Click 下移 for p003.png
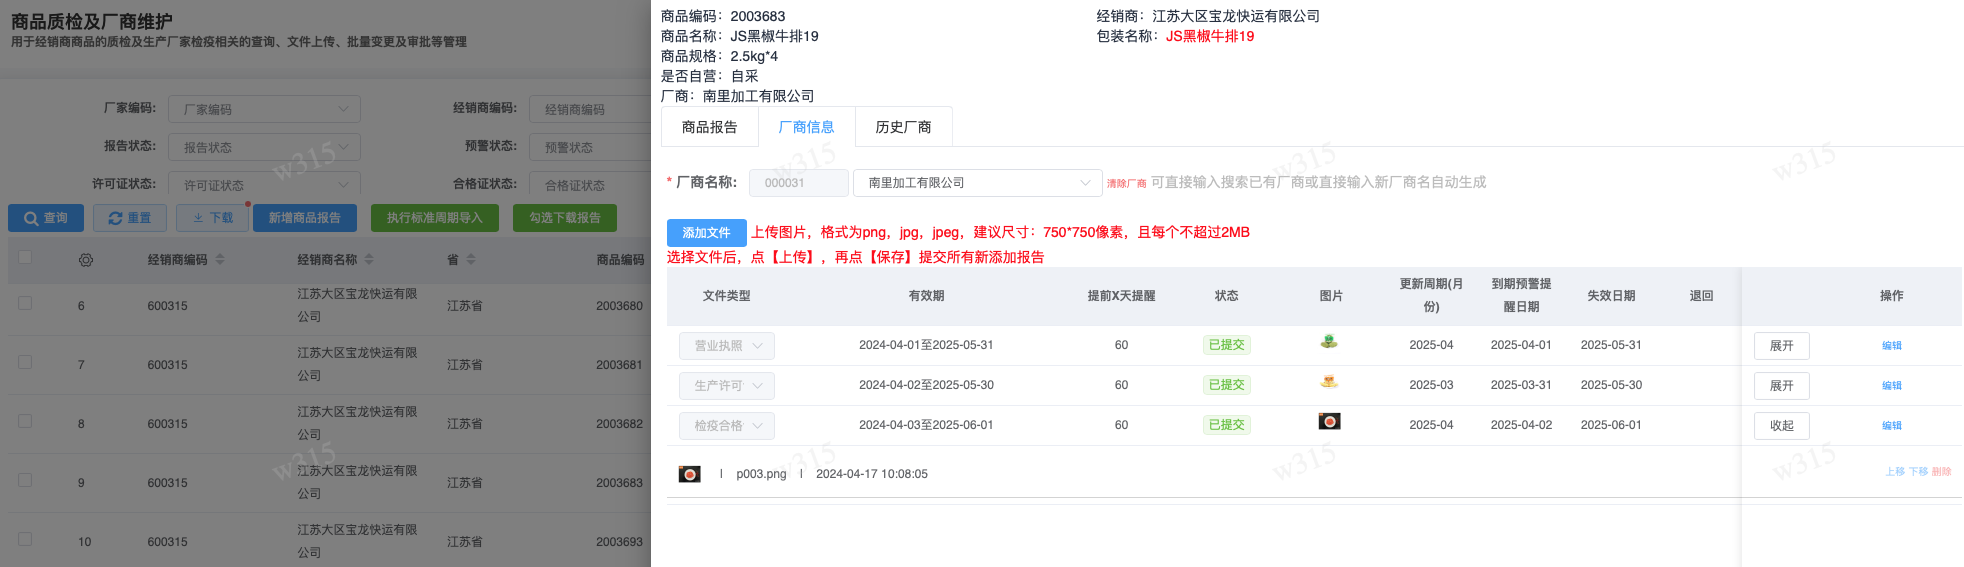The image size is (1964, 567). click(x=1918, y=472)
